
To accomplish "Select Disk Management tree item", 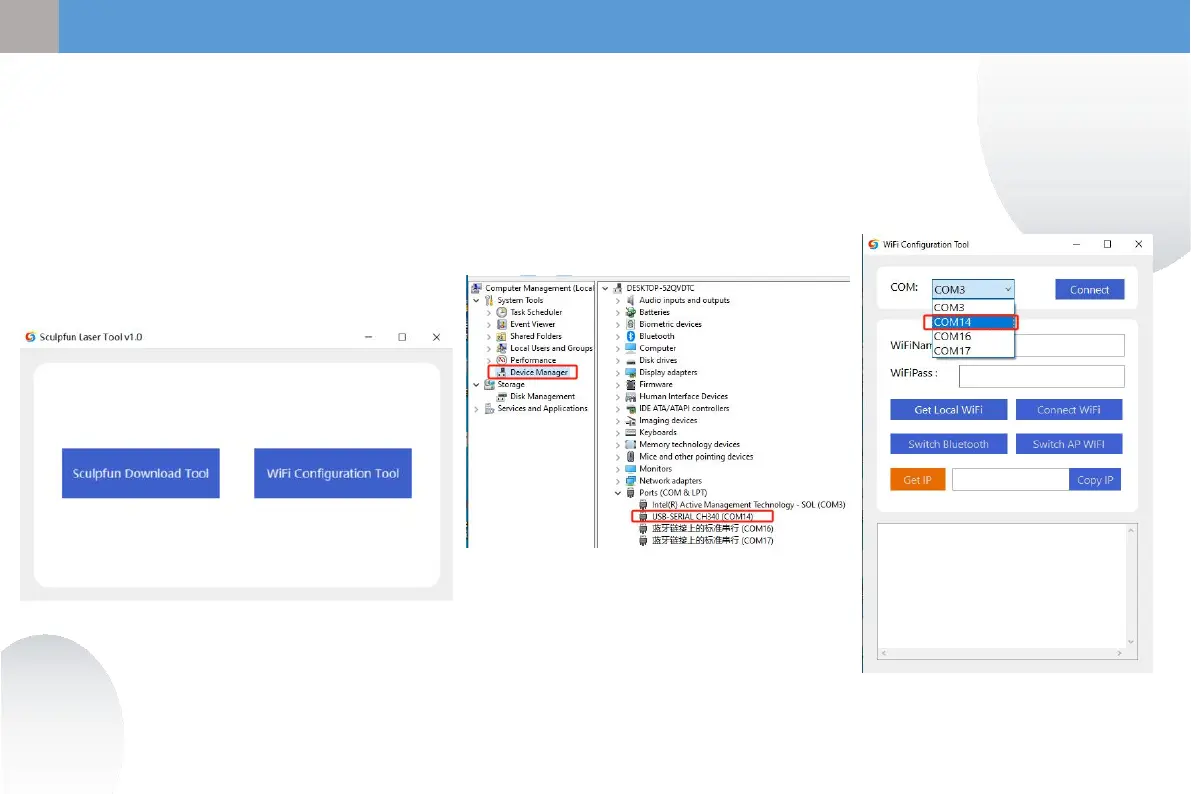I will click(542, 397).
